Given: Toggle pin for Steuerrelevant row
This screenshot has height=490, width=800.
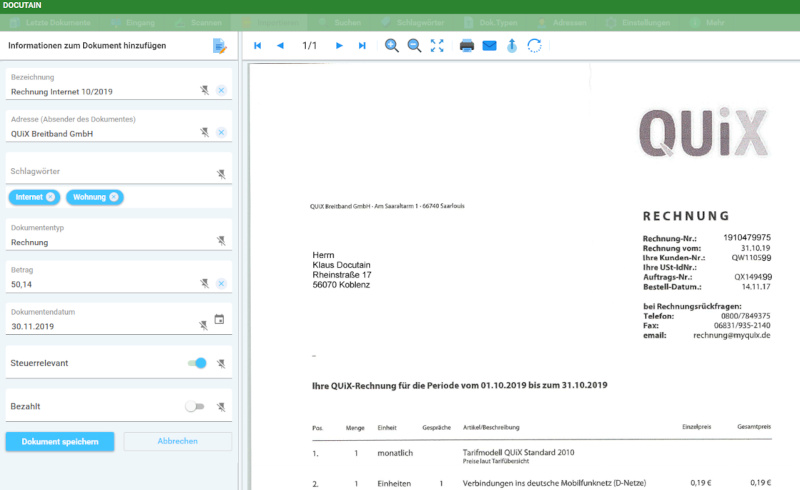Looking at the screenshot, I should click(221, 363).
